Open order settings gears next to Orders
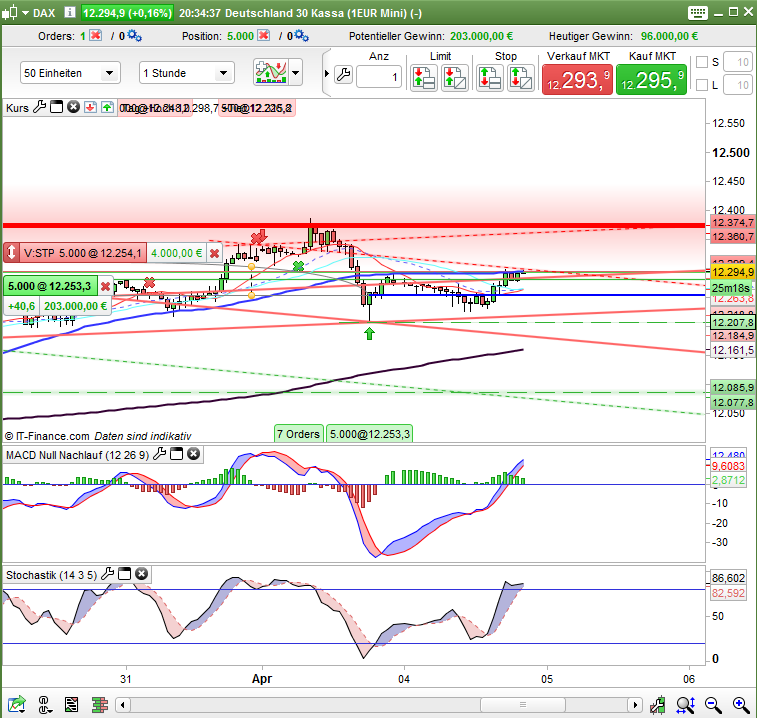The image size is (757, 718). pyautogui.click(x=134, y=36)
